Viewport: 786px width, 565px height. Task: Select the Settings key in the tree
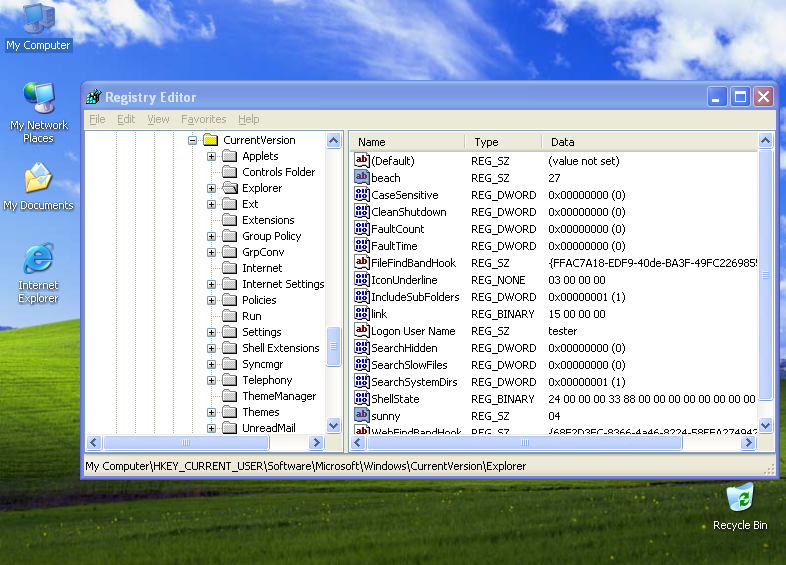[x=262, y=332]
